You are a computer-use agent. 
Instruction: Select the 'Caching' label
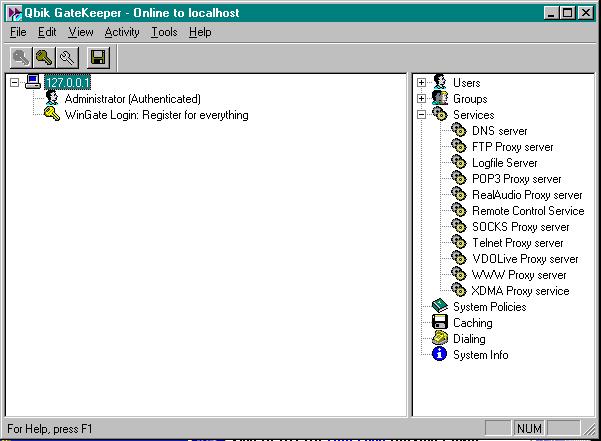coord(473,323)
